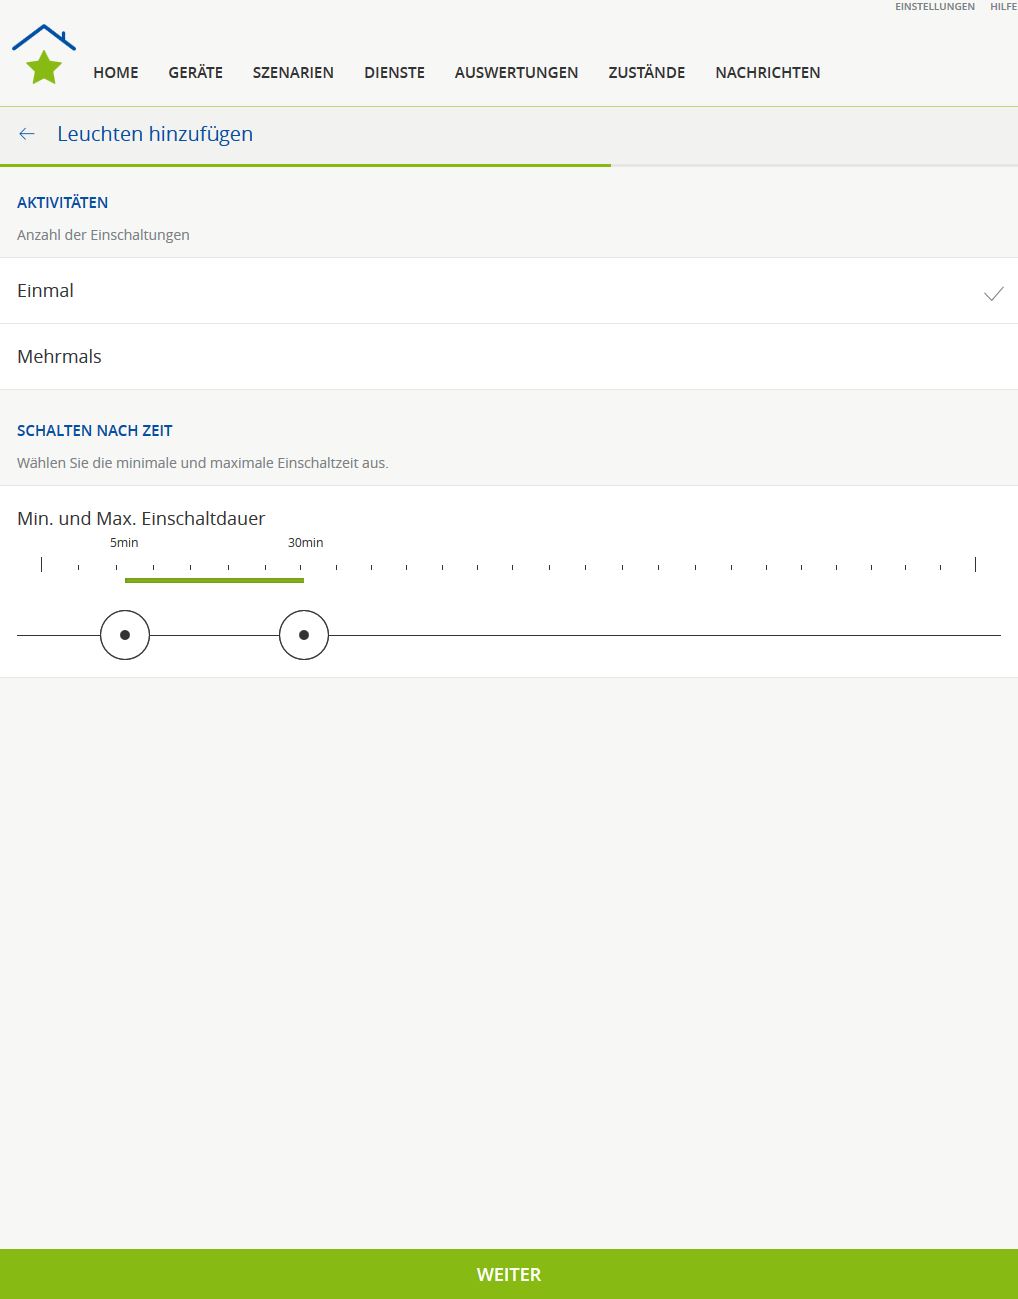This screenshot has width=1018, height=1299.
Task: Click the HILFE link
Action: click(1003, 7)
